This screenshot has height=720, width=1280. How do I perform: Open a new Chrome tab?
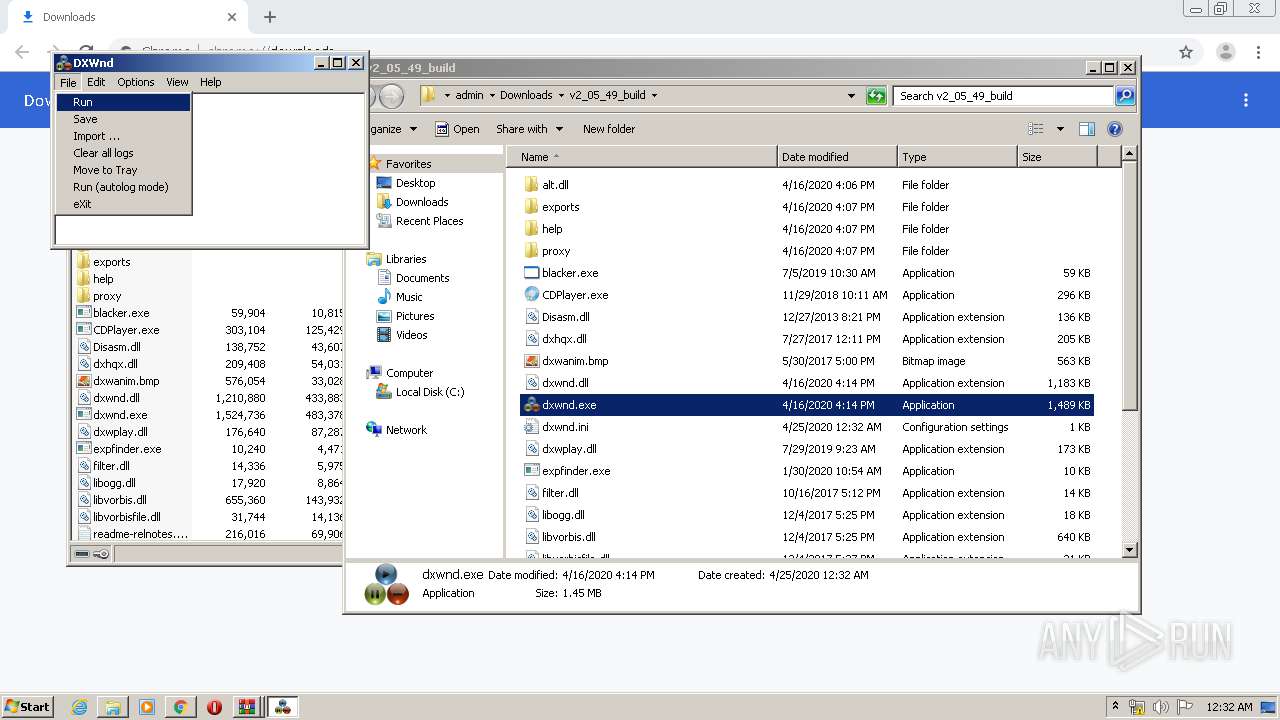tap(269, 17)
